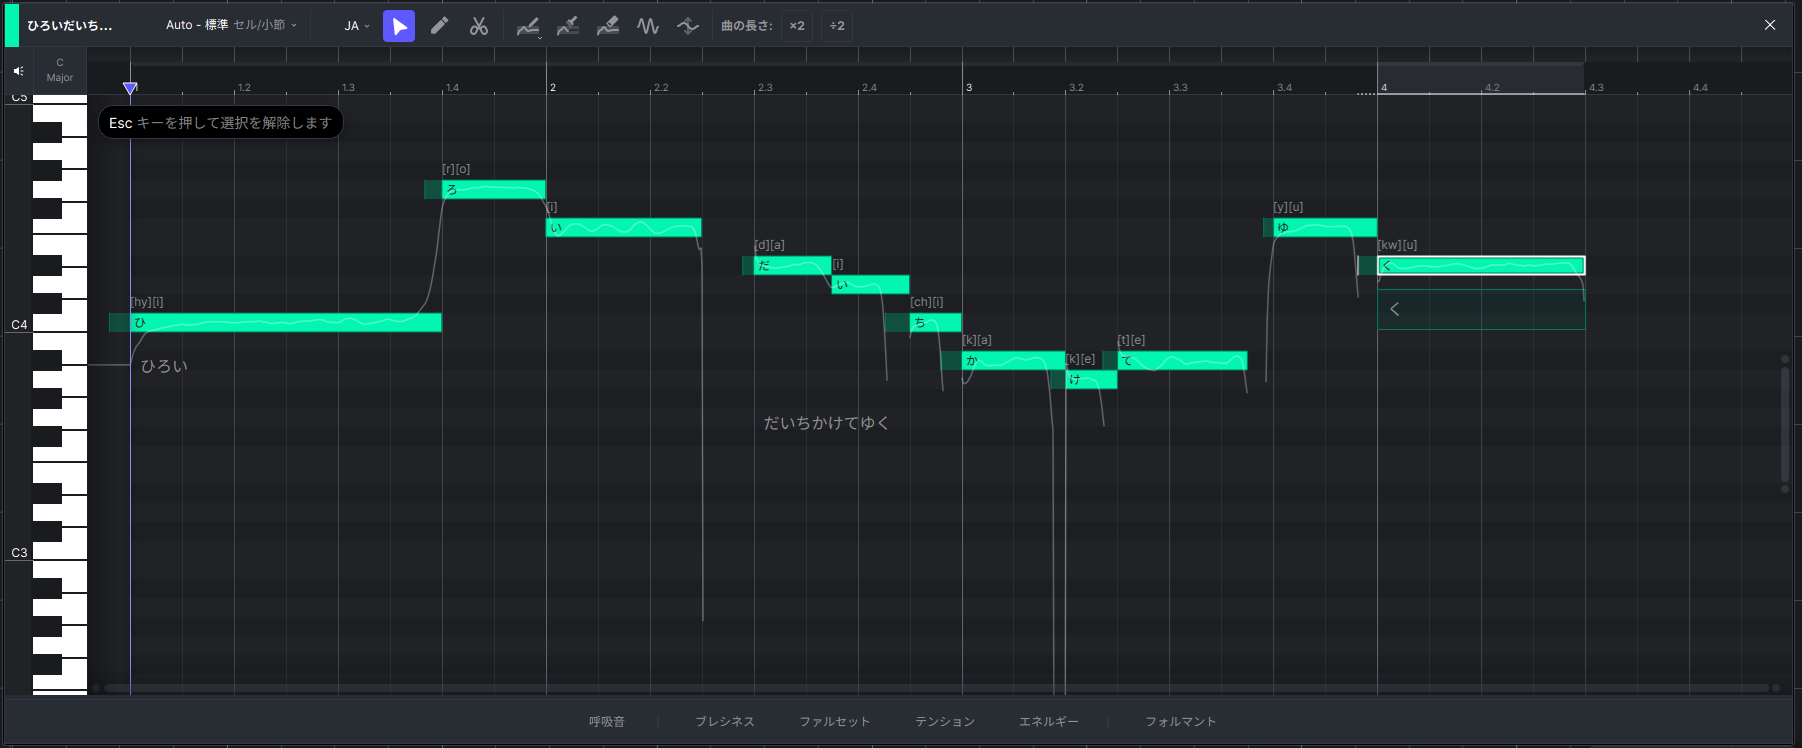Click the playhead marker on the ruler
This screenshot has width=1802, height=748.
click(130, 88)
